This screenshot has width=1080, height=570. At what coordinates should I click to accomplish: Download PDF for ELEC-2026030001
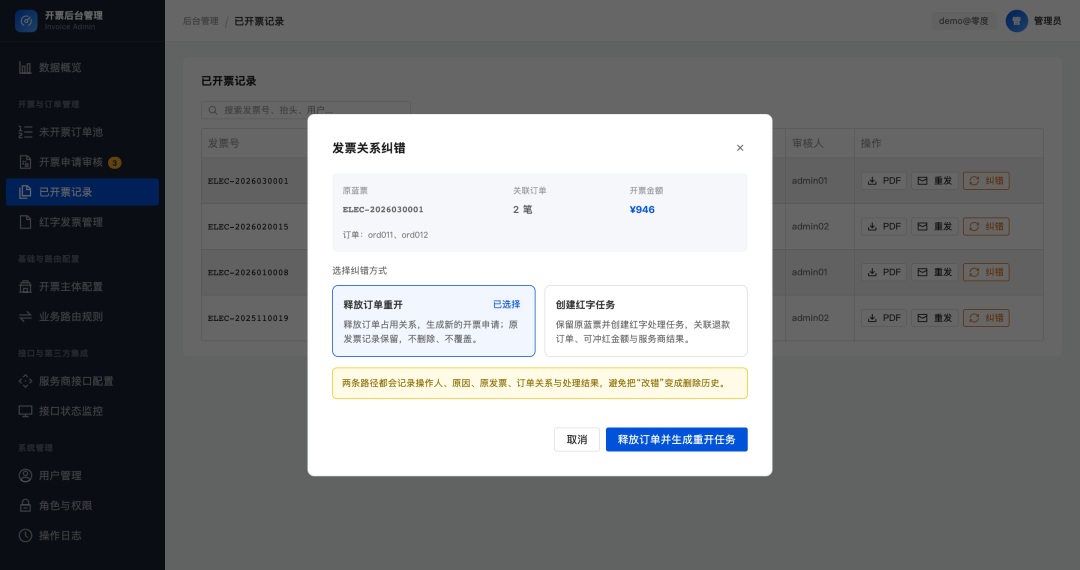pyautogui.click(x=884, y=181)
